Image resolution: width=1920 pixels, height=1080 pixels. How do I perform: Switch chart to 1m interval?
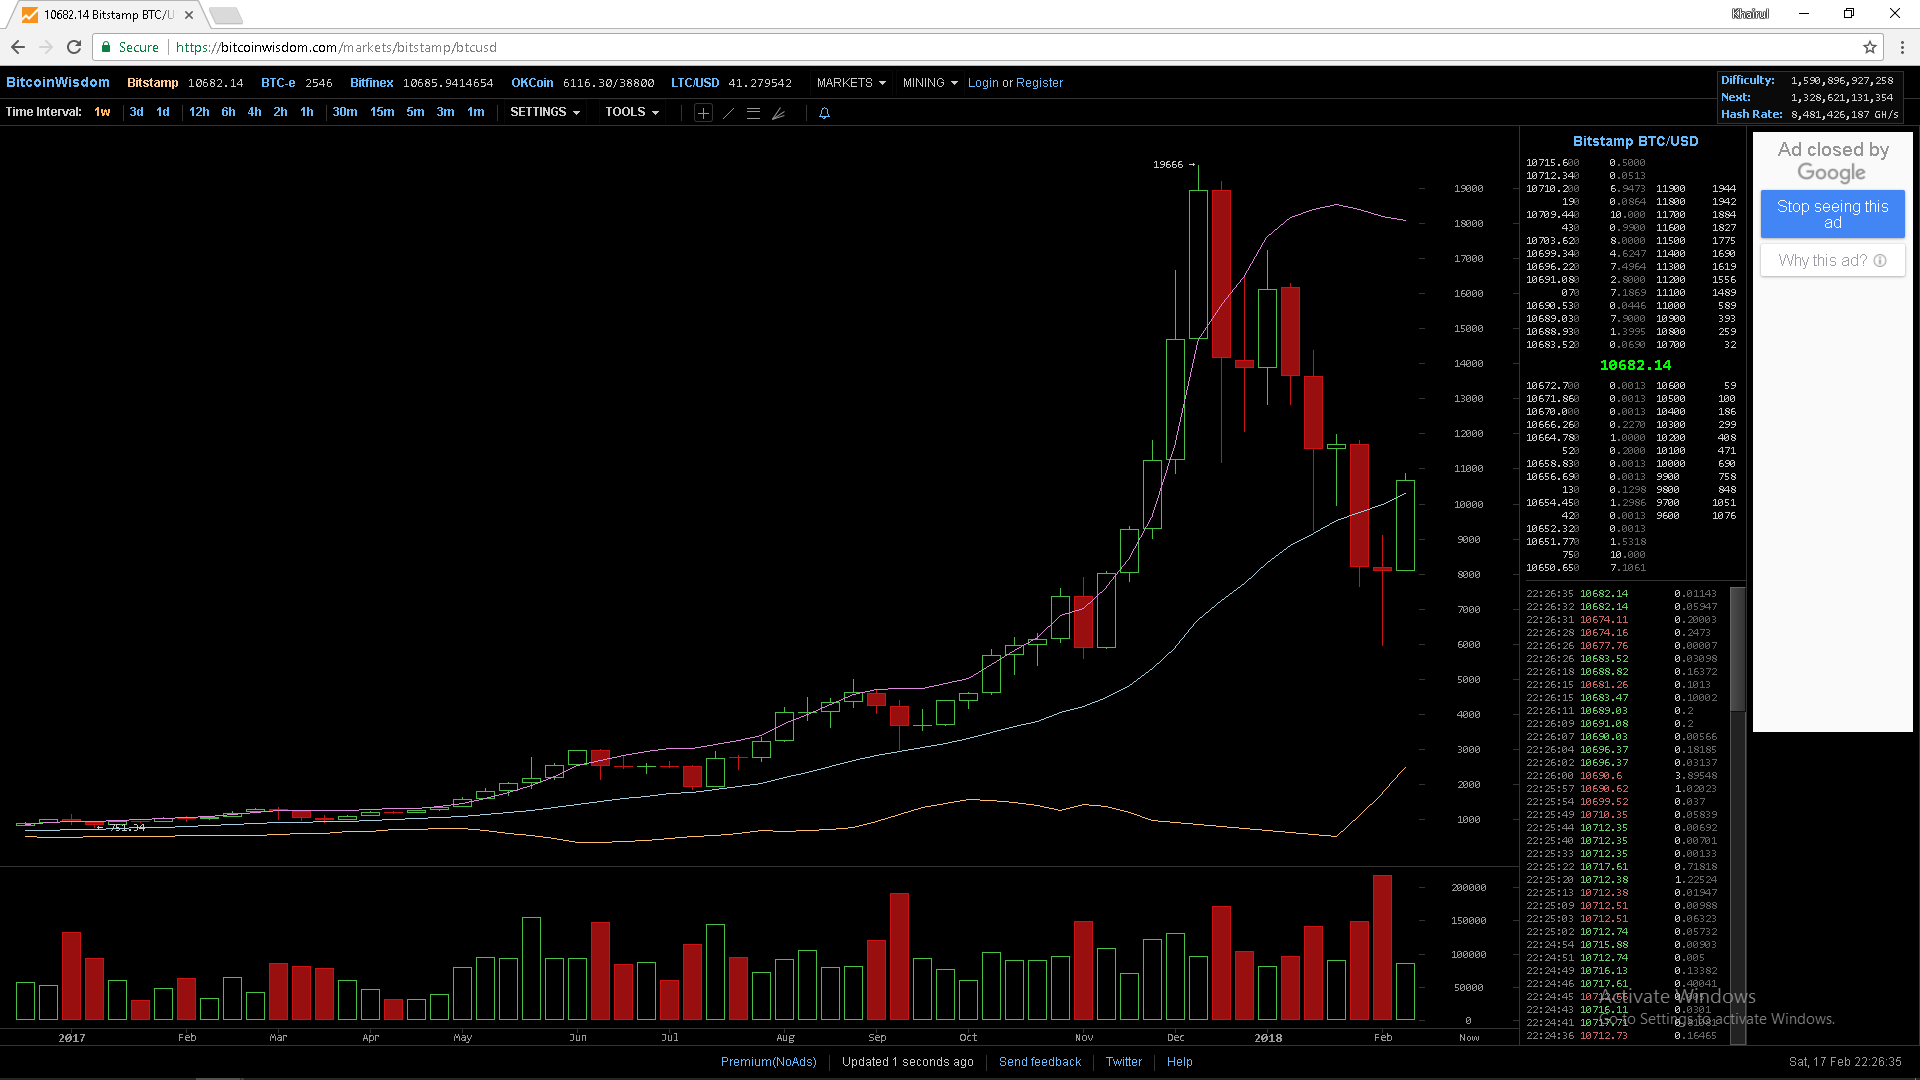[x=476, y=112]
